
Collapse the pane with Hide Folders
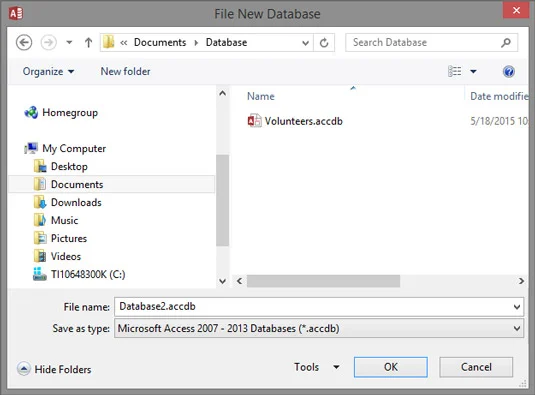pyautogui.click(x=54, y=369)
